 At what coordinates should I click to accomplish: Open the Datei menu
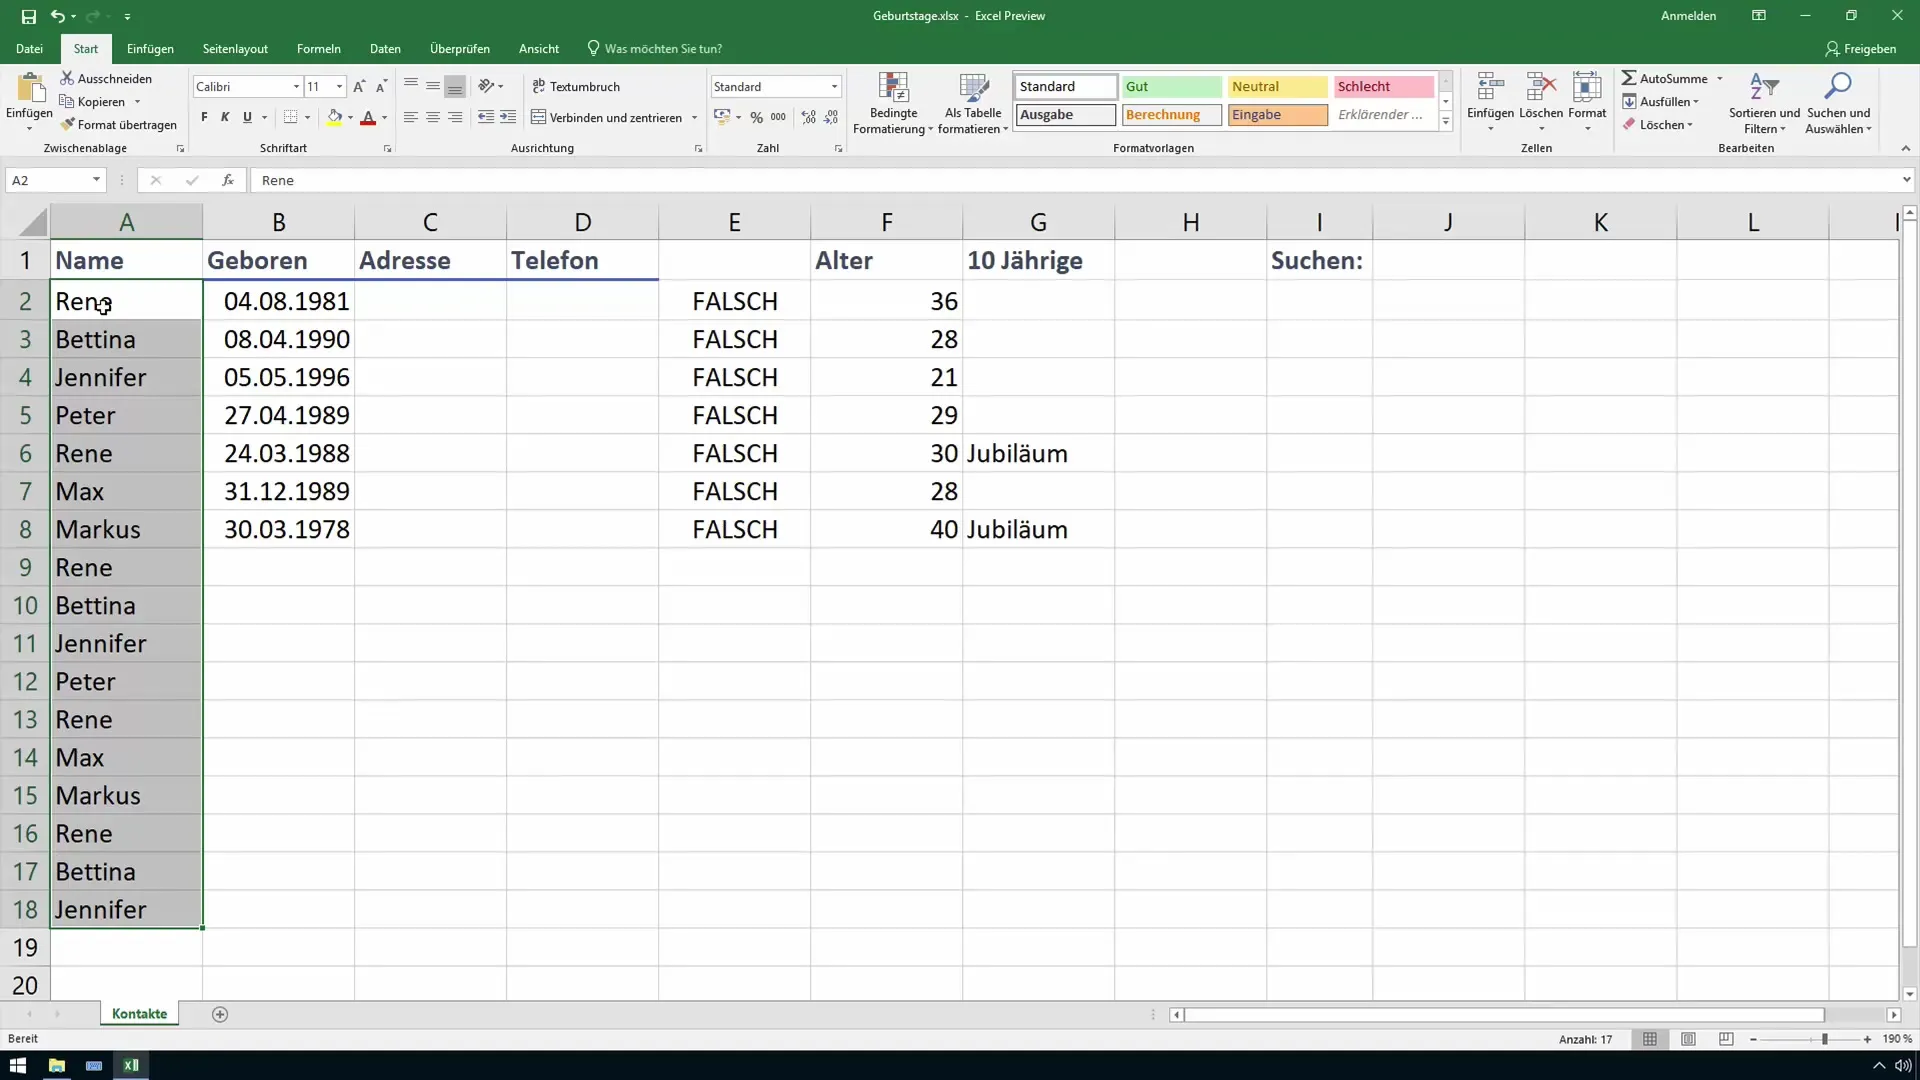click(29, 48)
